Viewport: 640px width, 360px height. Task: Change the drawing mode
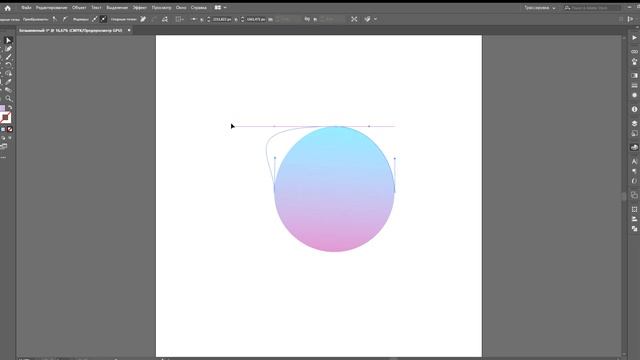[3, 138]
